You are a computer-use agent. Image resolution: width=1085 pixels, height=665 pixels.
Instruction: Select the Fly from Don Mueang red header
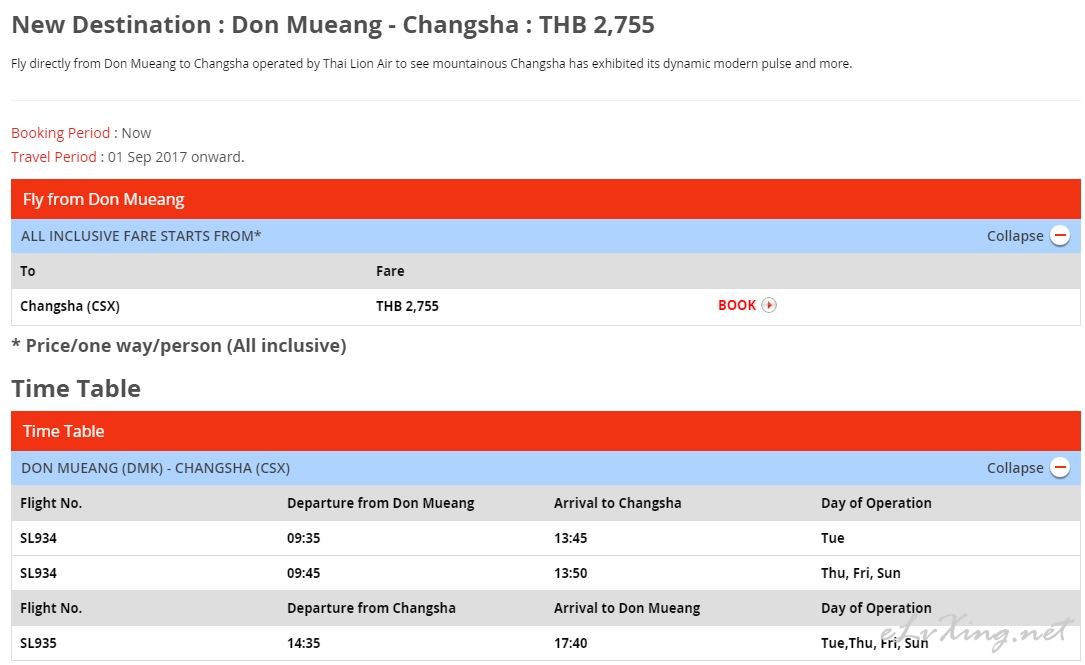pos(546,199)
